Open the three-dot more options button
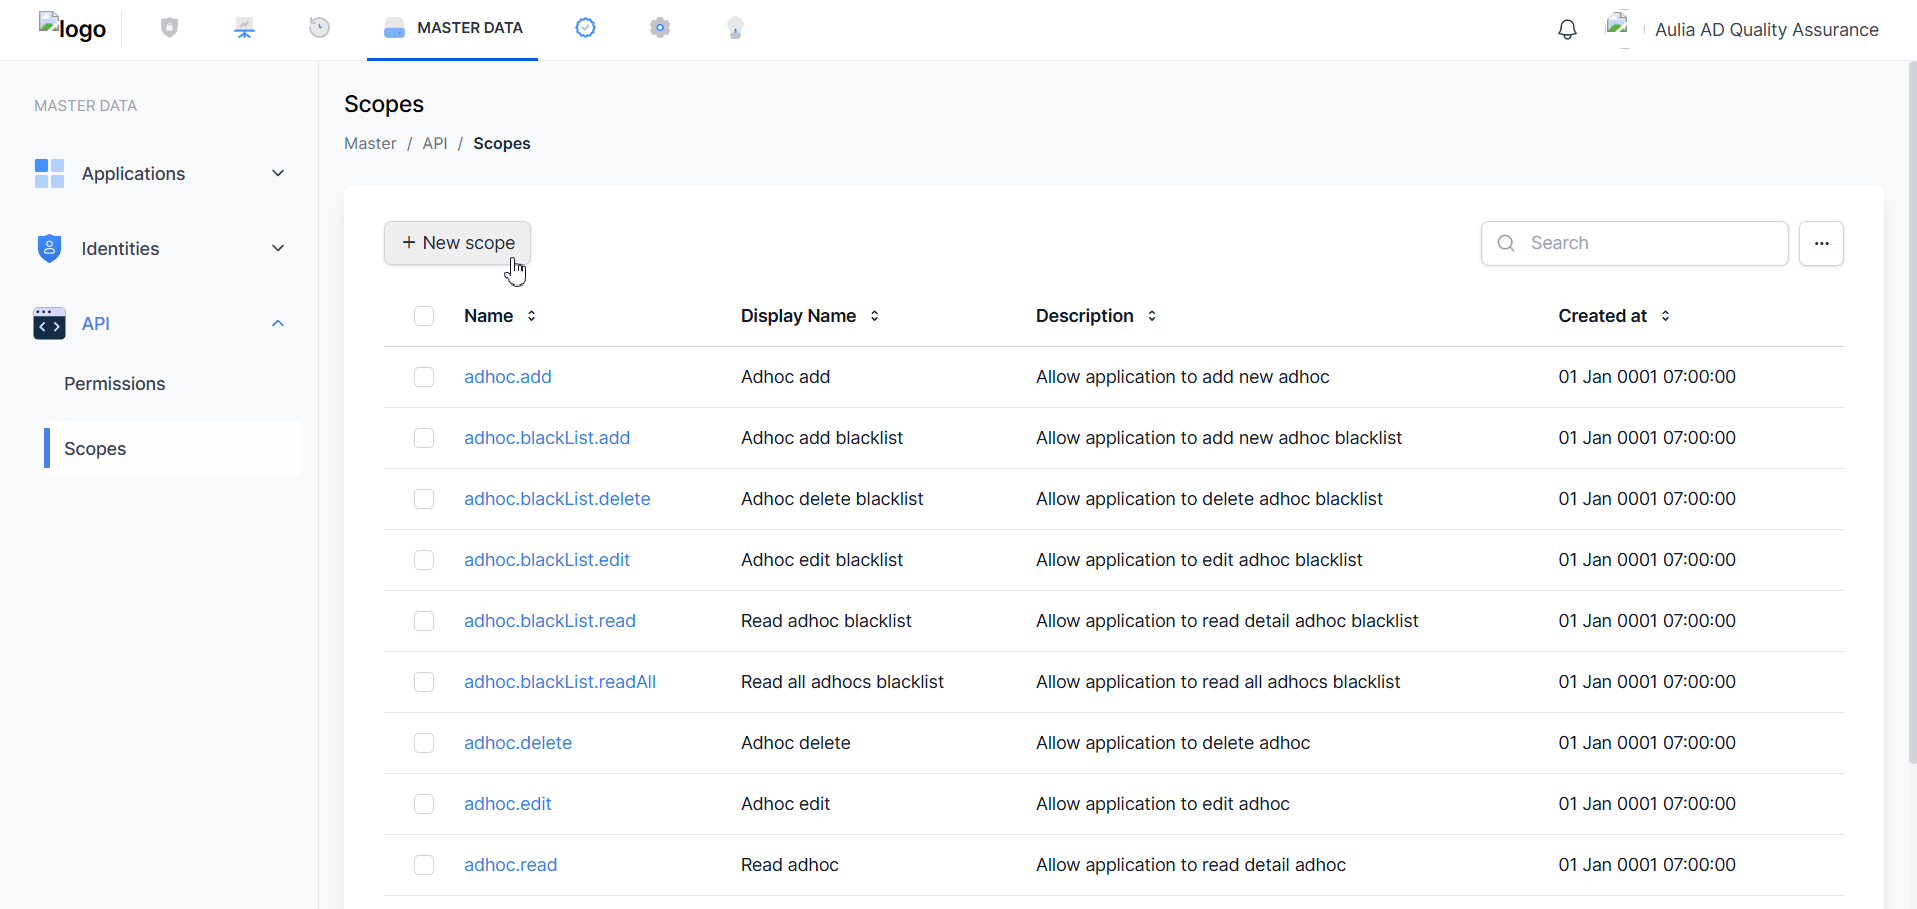This screenshot has height=909, width=1917. click(x=1821, y=243)
